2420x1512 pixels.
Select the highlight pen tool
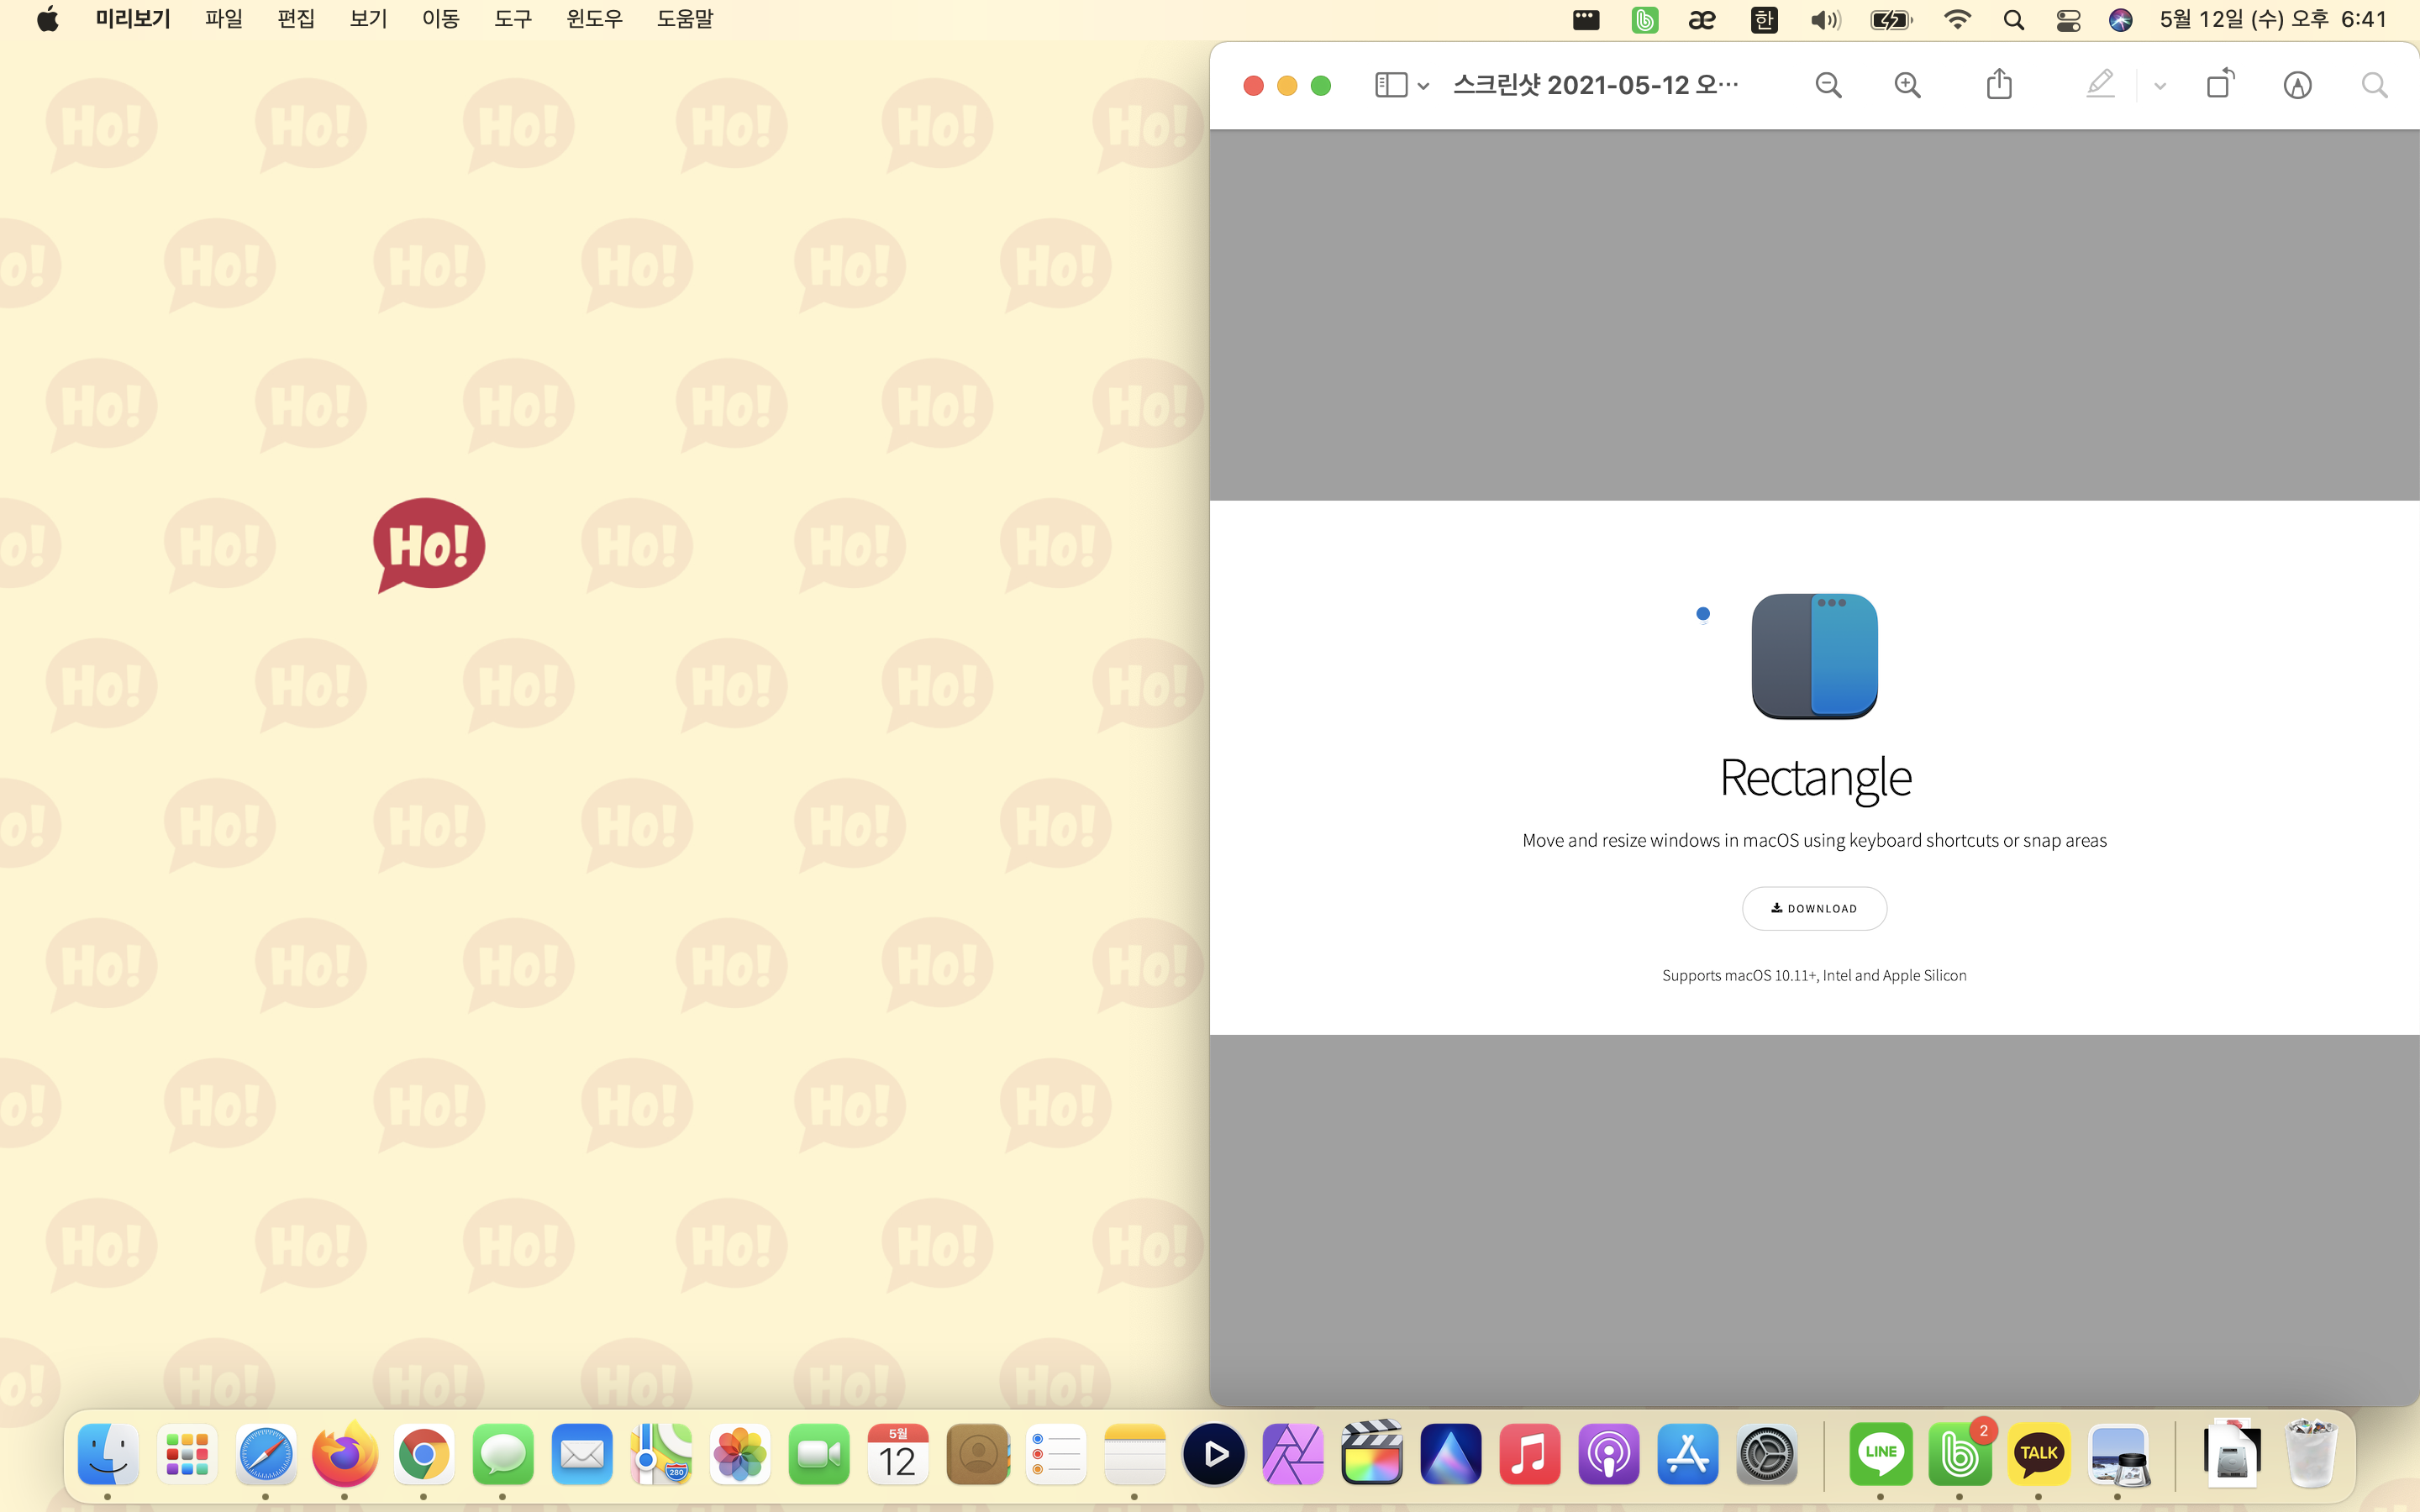(2100, 84)
